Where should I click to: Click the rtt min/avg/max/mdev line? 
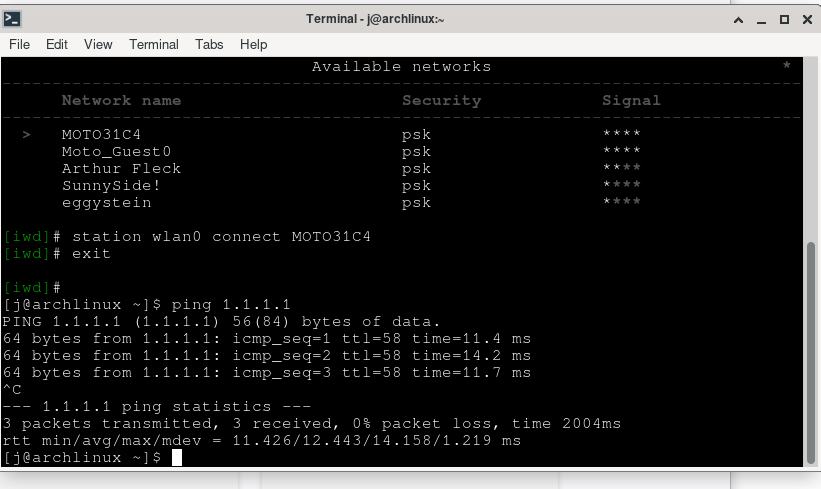tap(262, 441)
